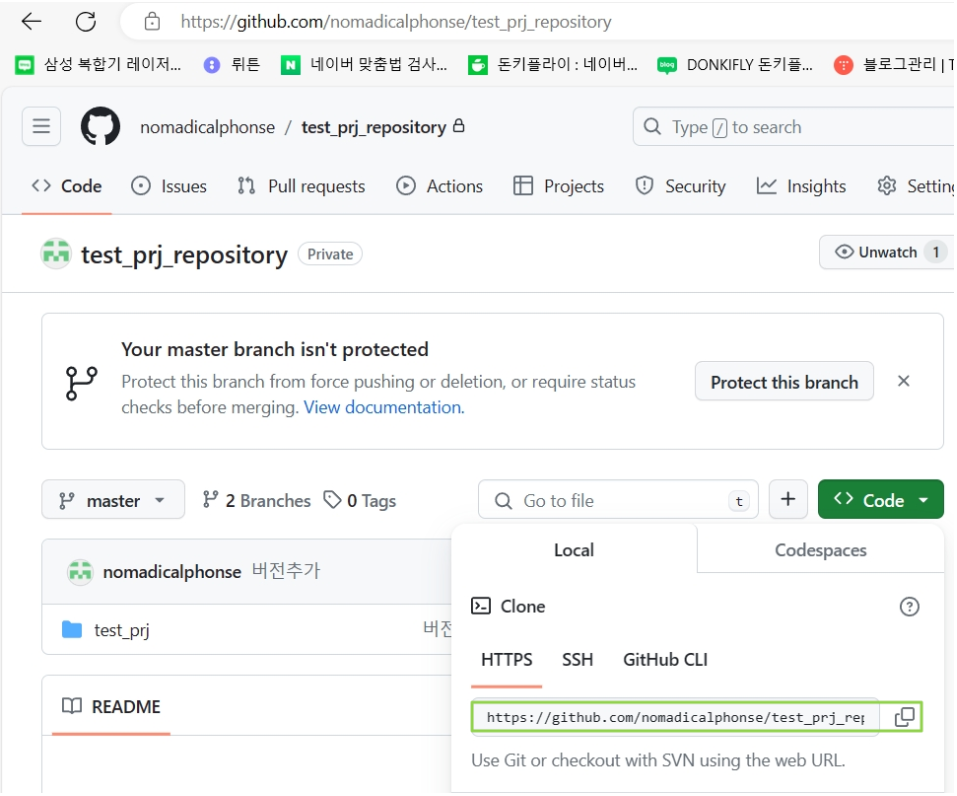Open the 버전추가 commit message link
The image size is (957, 796).
tap(286, 571)
